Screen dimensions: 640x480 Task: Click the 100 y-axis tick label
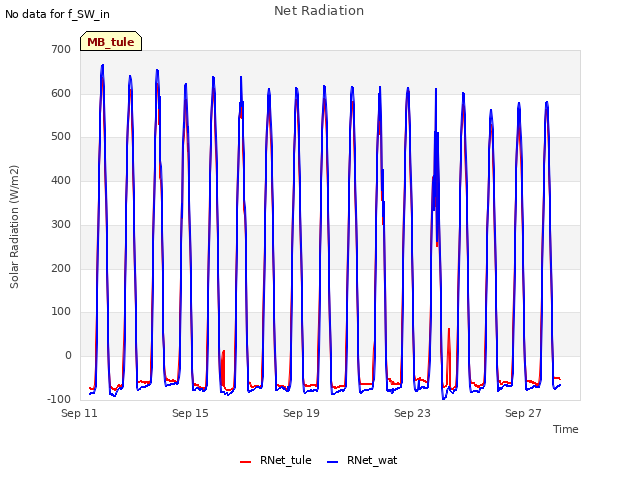[x=61, y=312]
